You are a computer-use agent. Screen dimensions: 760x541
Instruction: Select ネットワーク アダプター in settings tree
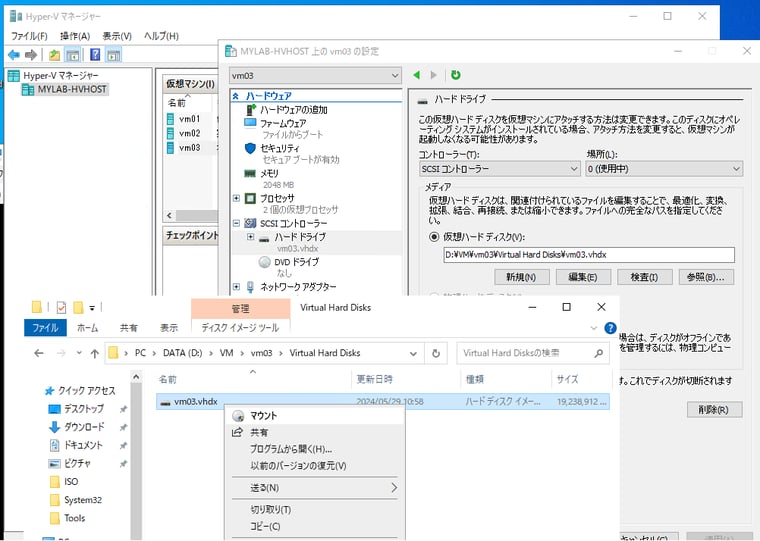(298, 287)
